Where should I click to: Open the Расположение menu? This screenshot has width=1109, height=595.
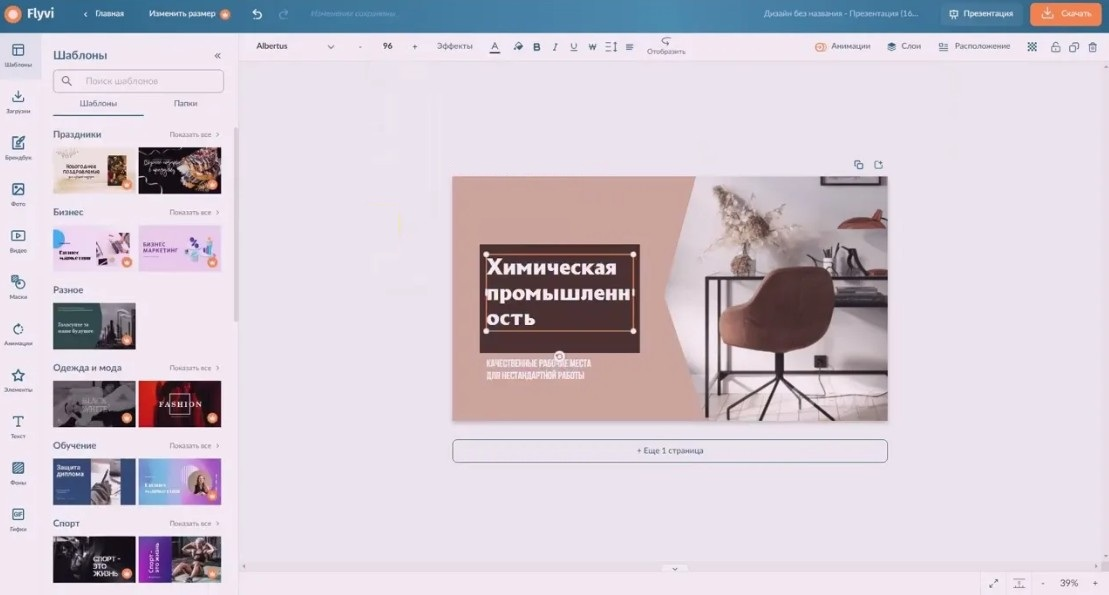(974, 47)
